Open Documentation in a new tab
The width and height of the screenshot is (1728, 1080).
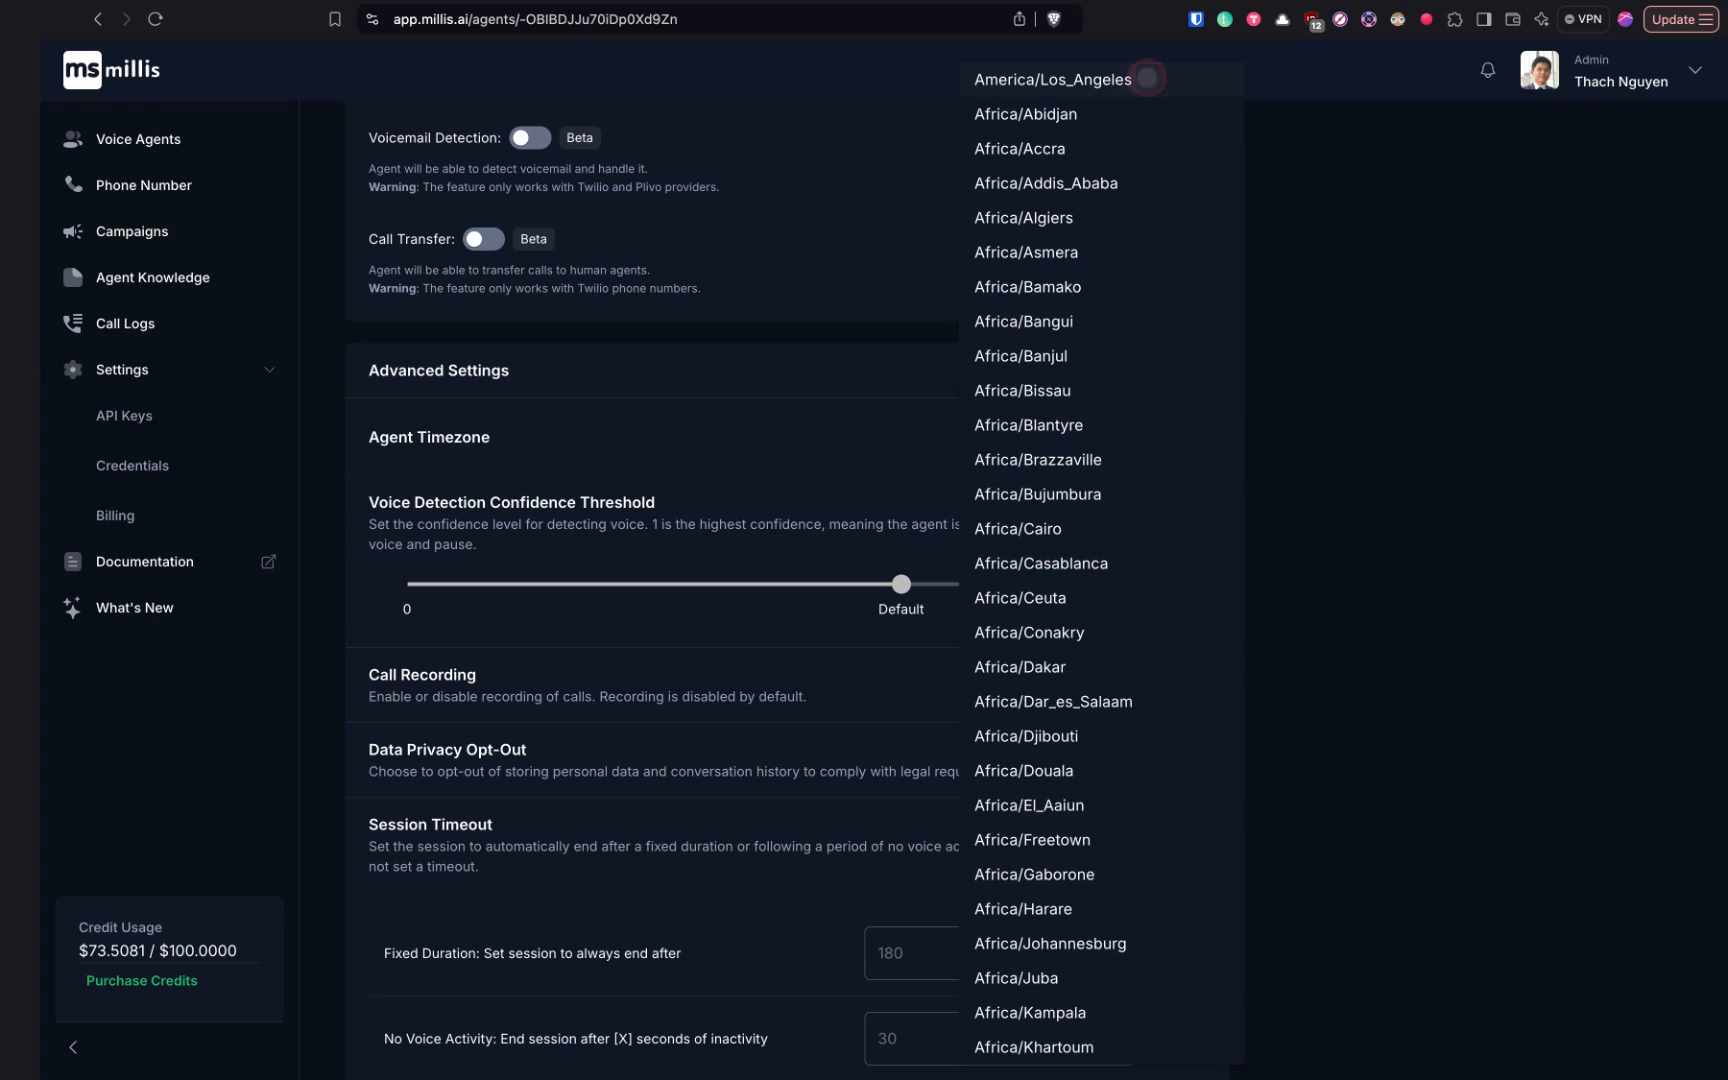click(x=268, y=561)
